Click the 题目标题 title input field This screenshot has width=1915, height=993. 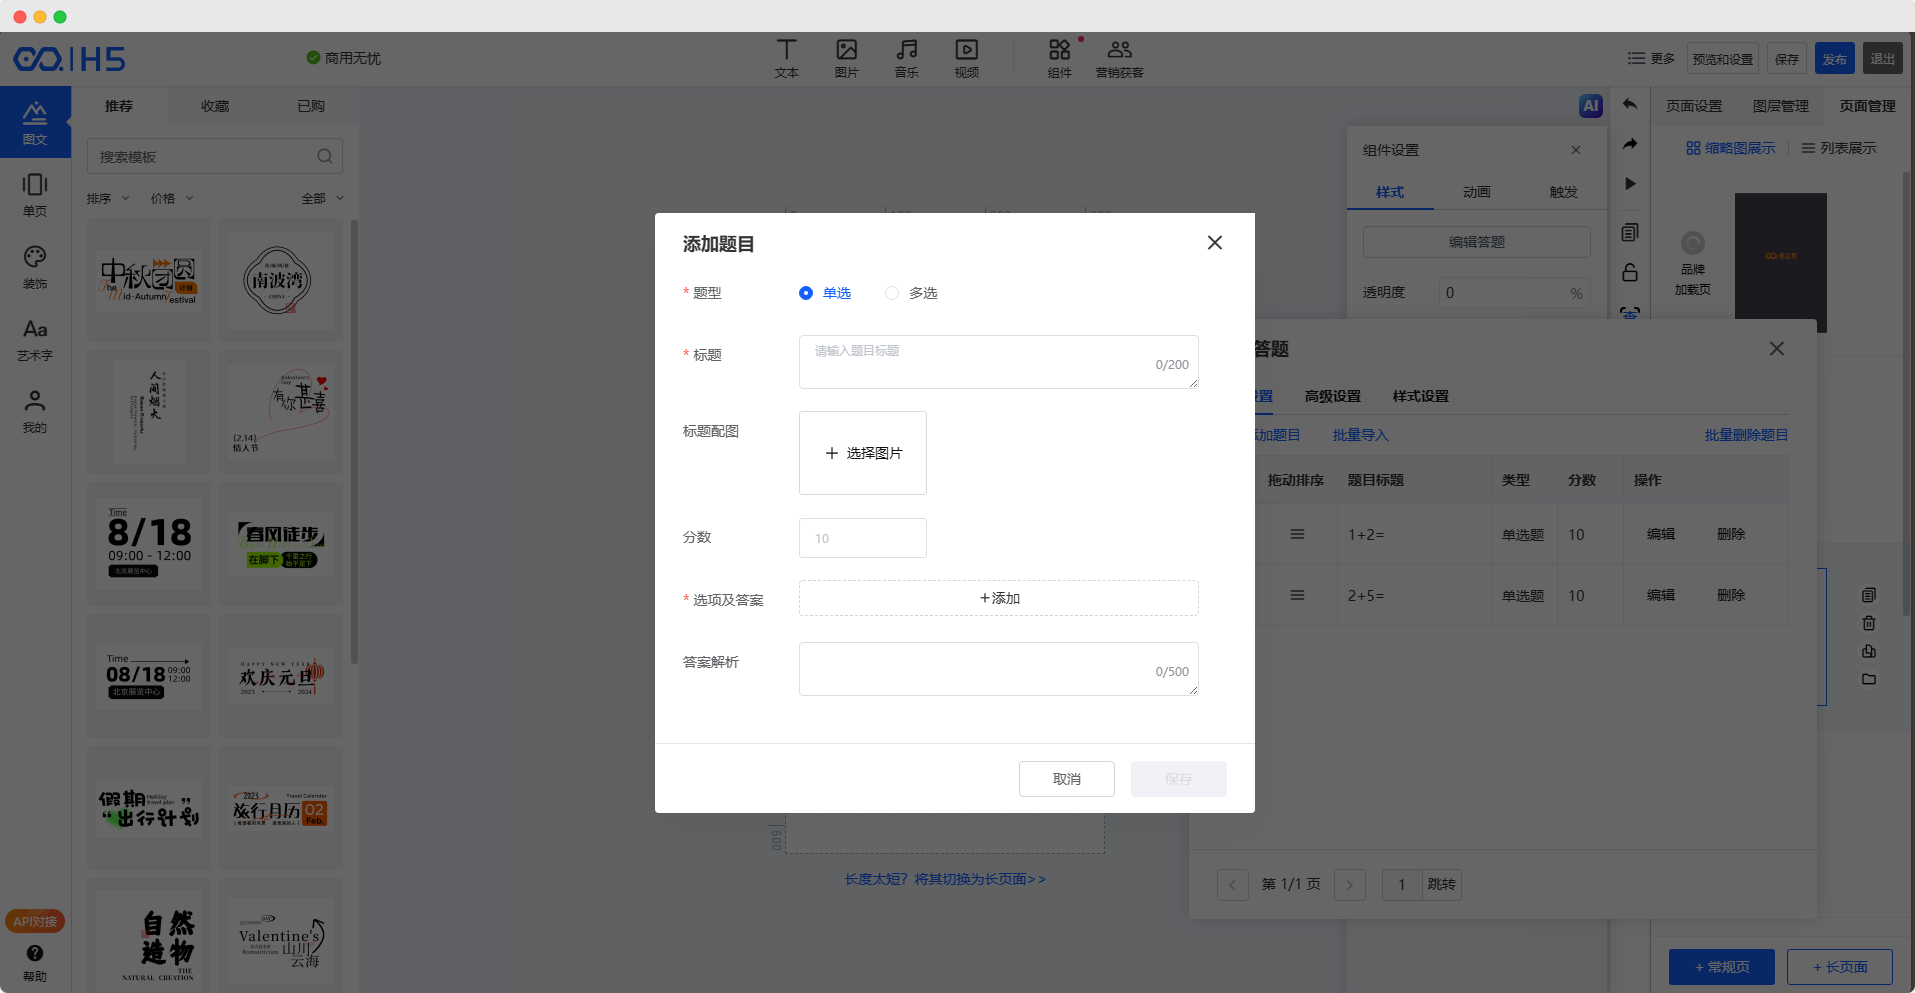tap(980, 361)
